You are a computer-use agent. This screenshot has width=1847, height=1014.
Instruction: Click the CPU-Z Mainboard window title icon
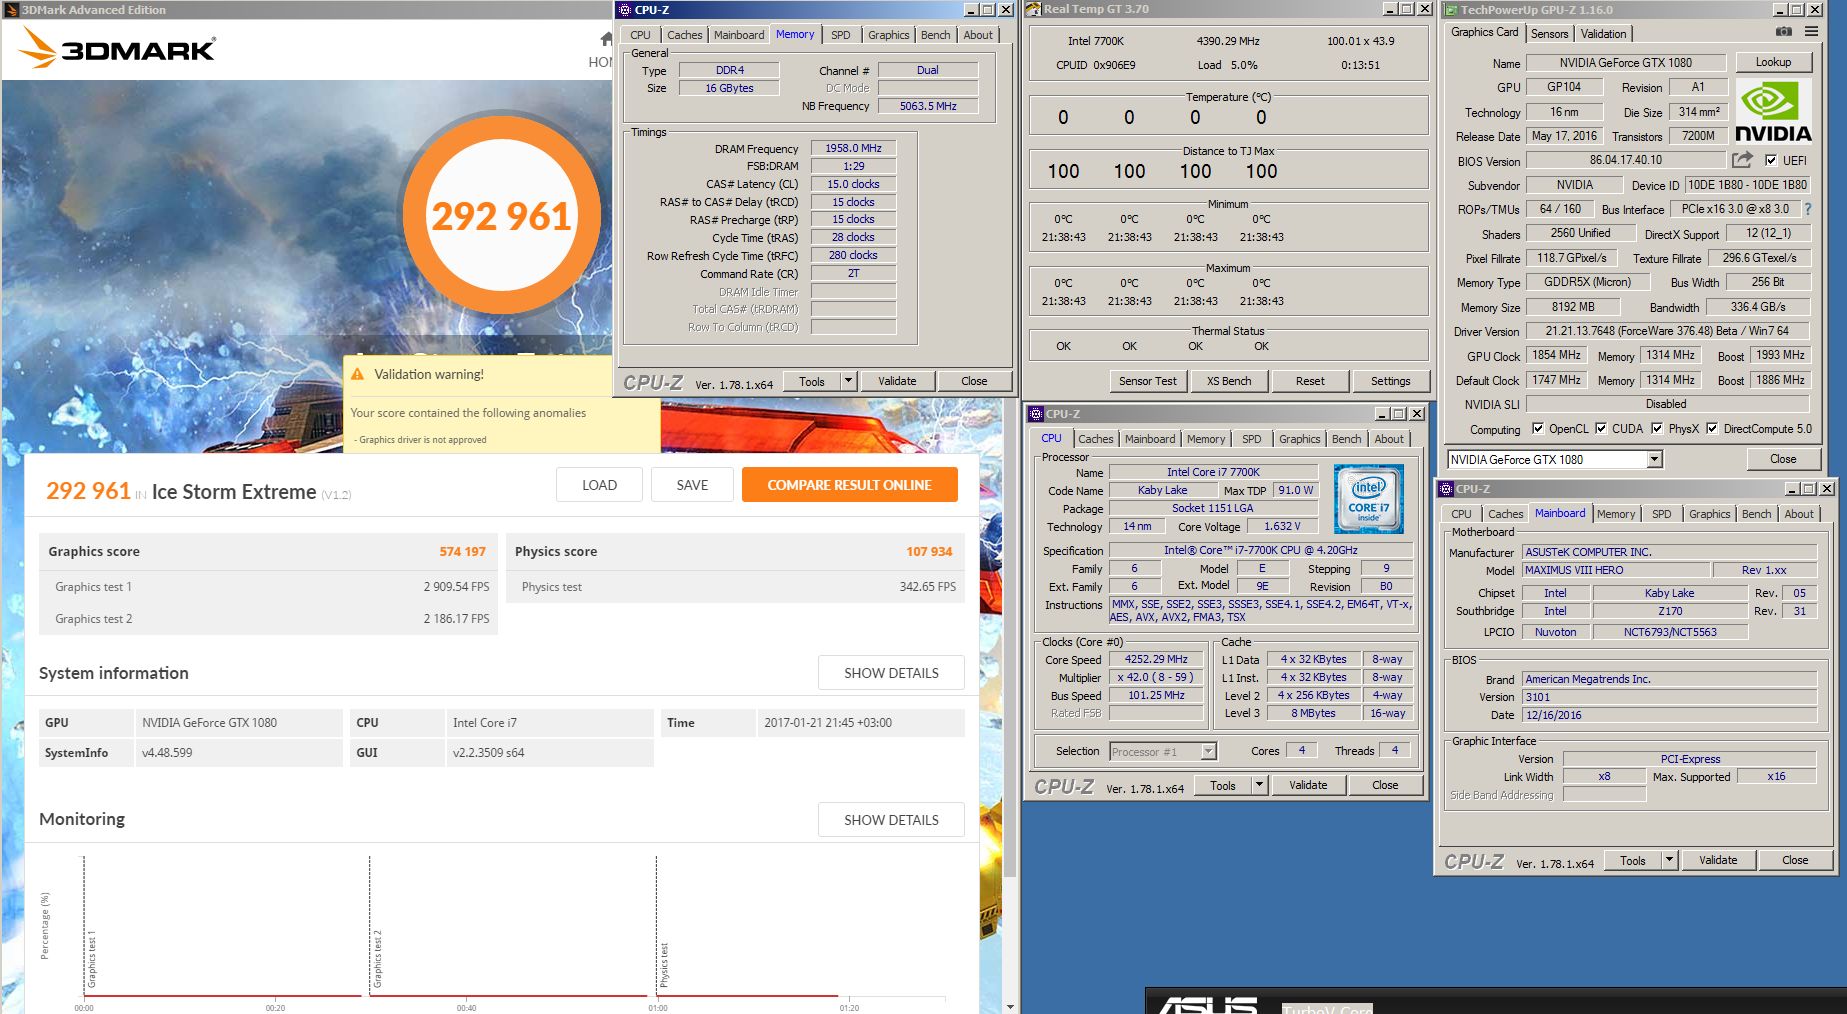pyautogui.click(x=1446, y=489)
